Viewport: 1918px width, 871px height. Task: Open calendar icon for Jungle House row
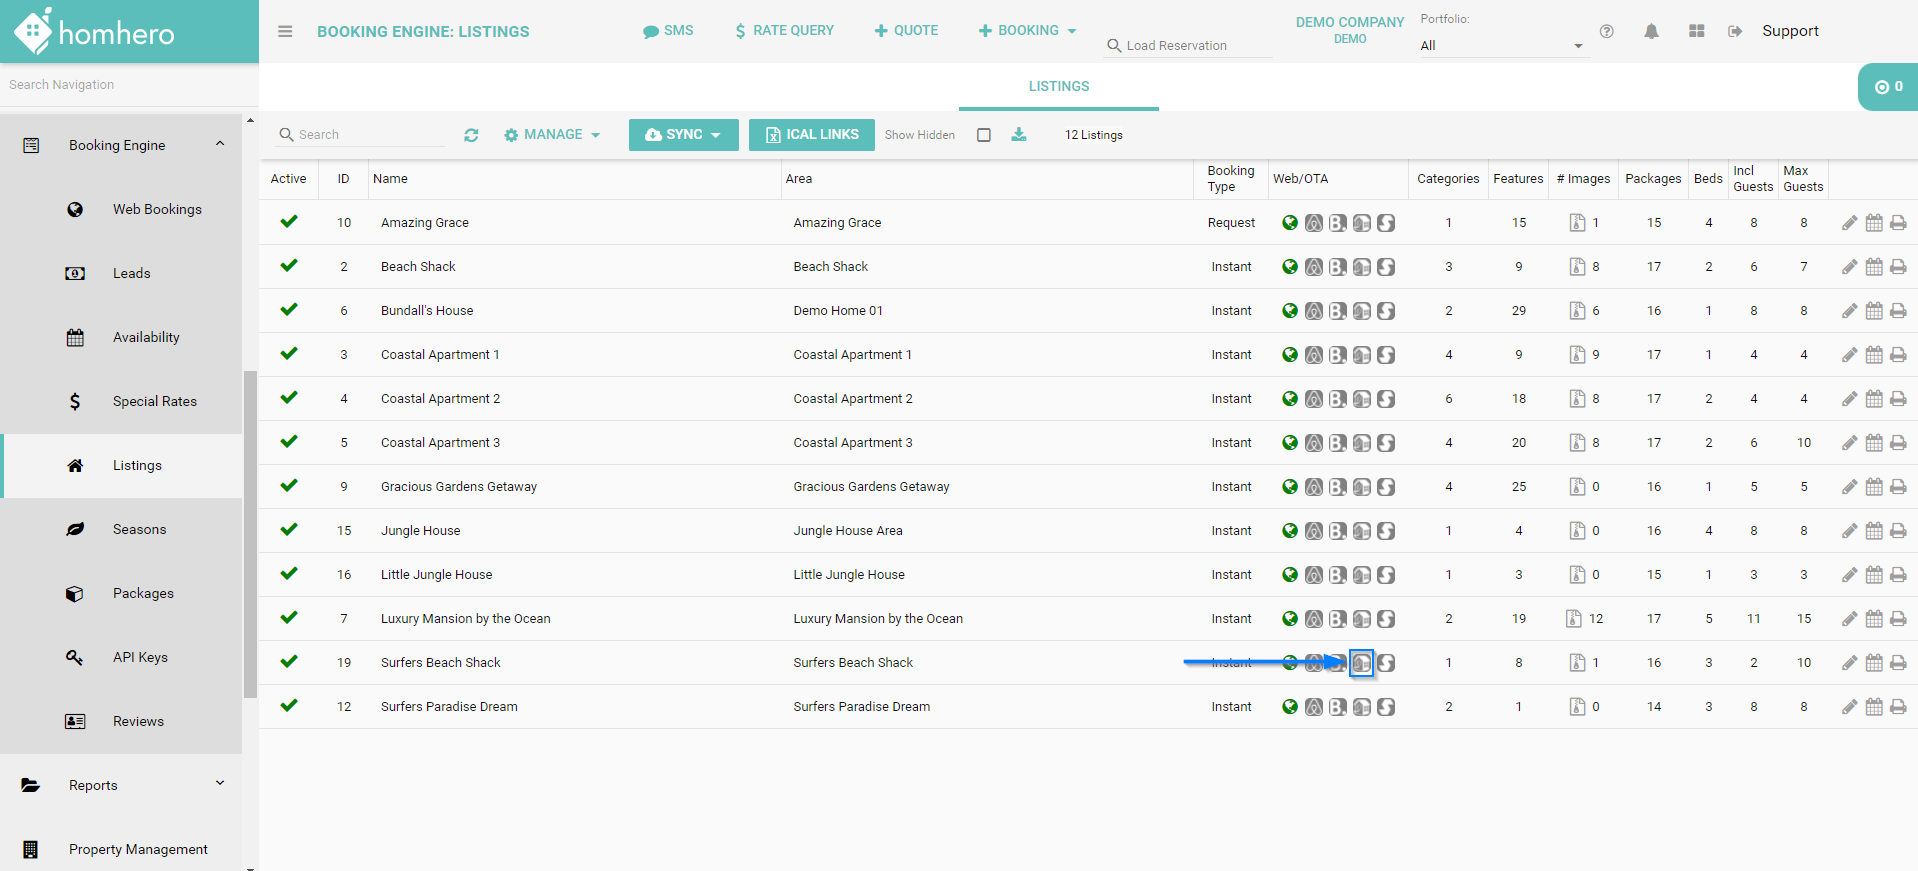click(x=1874, y=531)
